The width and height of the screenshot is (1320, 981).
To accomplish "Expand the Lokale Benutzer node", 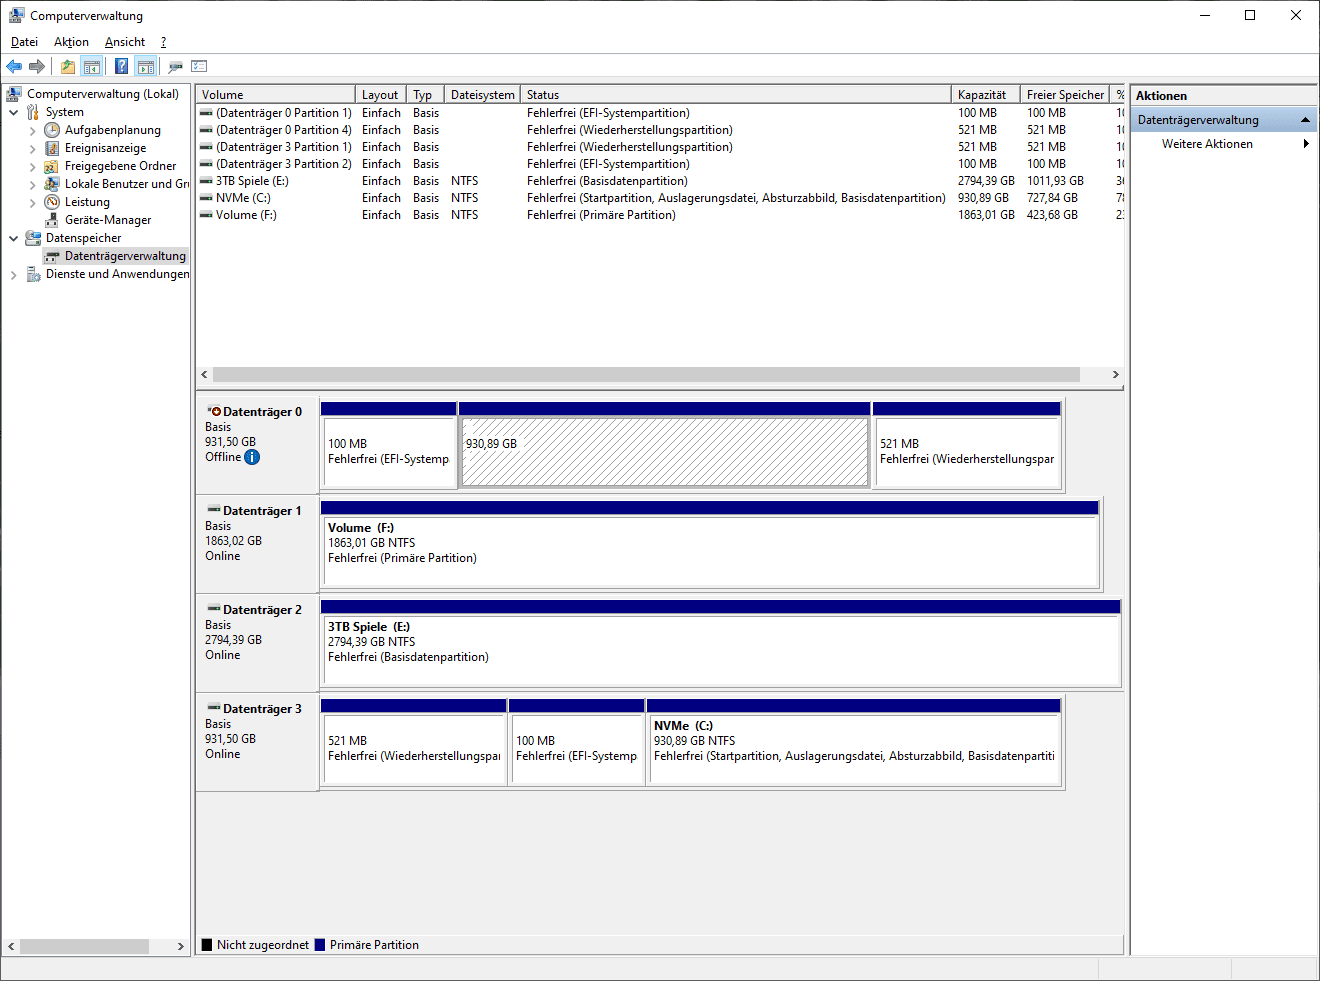I will [33, 184].
